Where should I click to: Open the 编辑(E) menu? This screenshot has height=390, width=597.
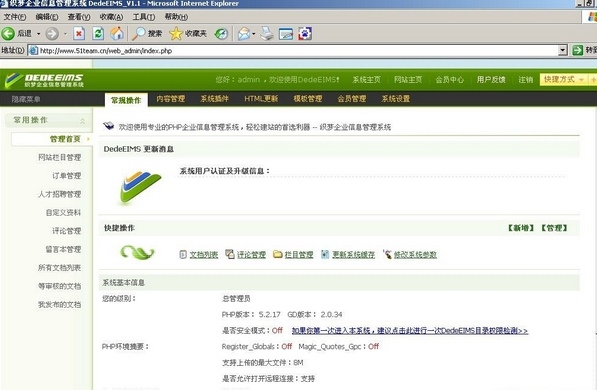[x=47, y=17]
